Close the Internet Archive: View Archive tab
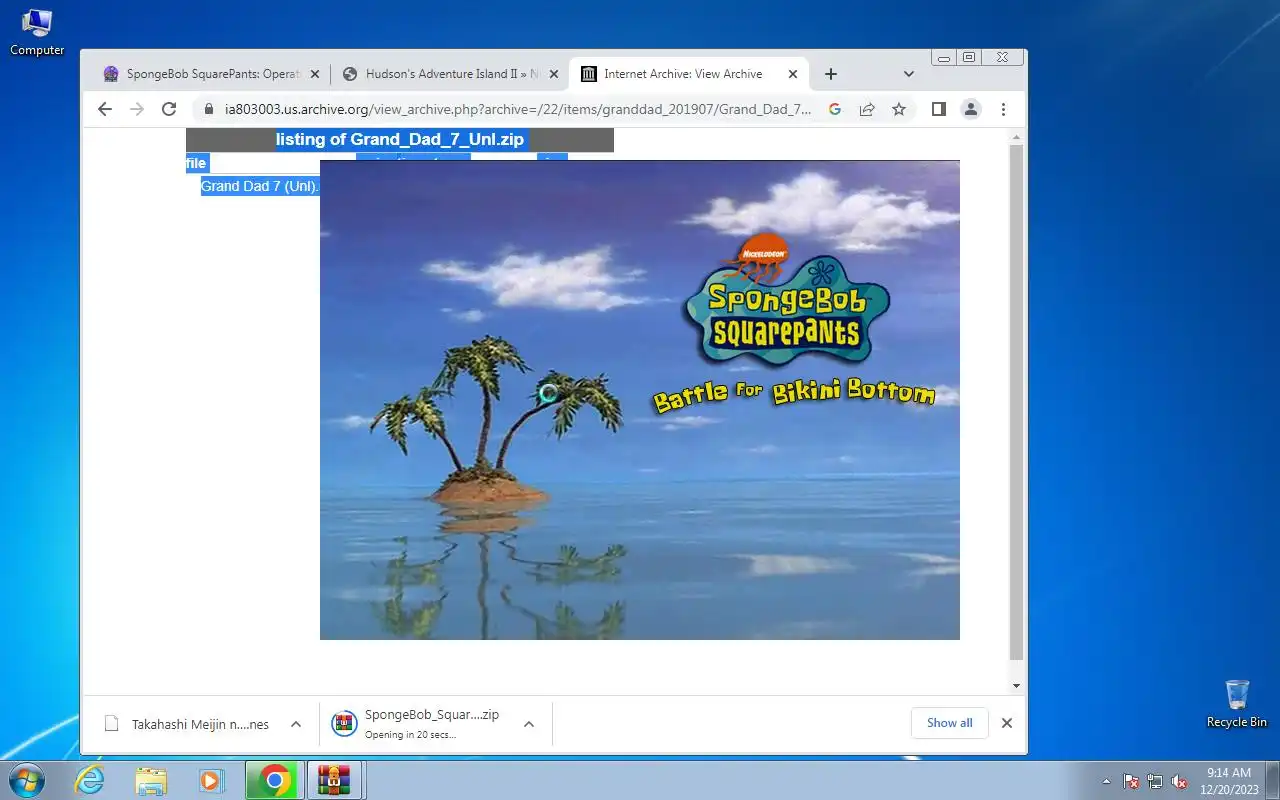This screenshot has height=800, width=1280. pos(793,74)
